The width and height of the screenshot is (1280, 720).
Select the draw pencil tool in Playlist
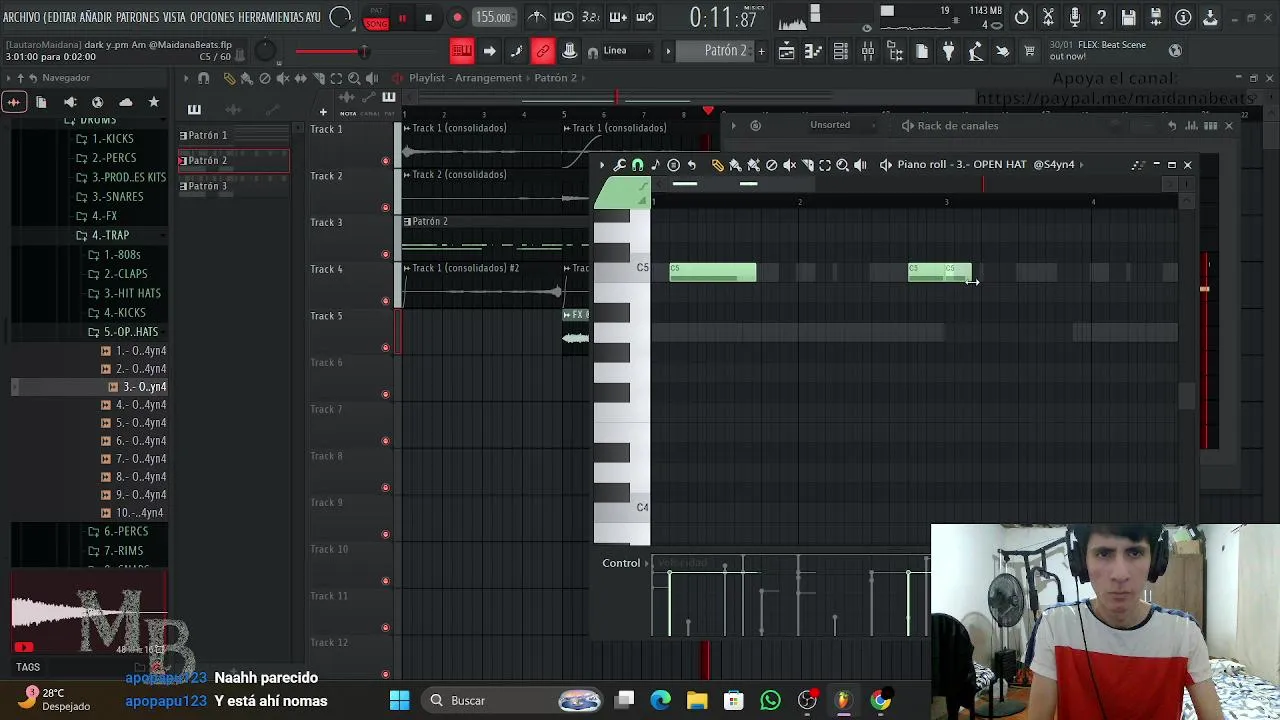point(229,78)
